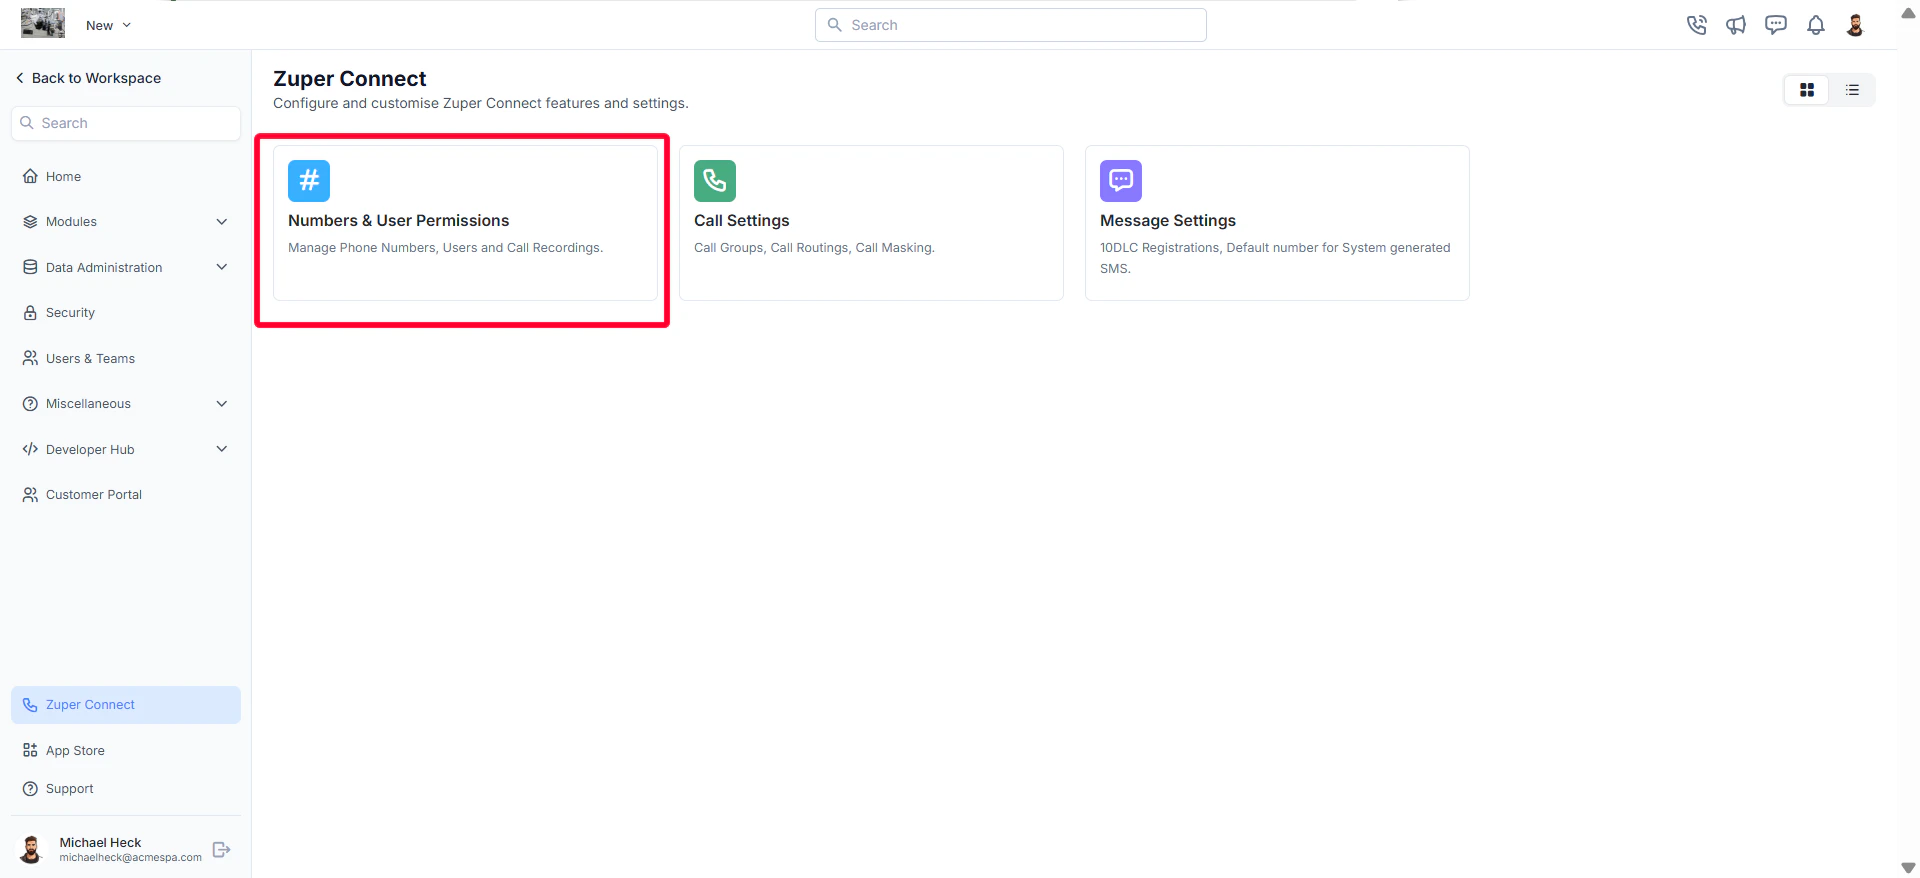Viewport: 1920px width, 878px height.
Task: Click the Modules layers icon
Action: [x=30, y=222]
